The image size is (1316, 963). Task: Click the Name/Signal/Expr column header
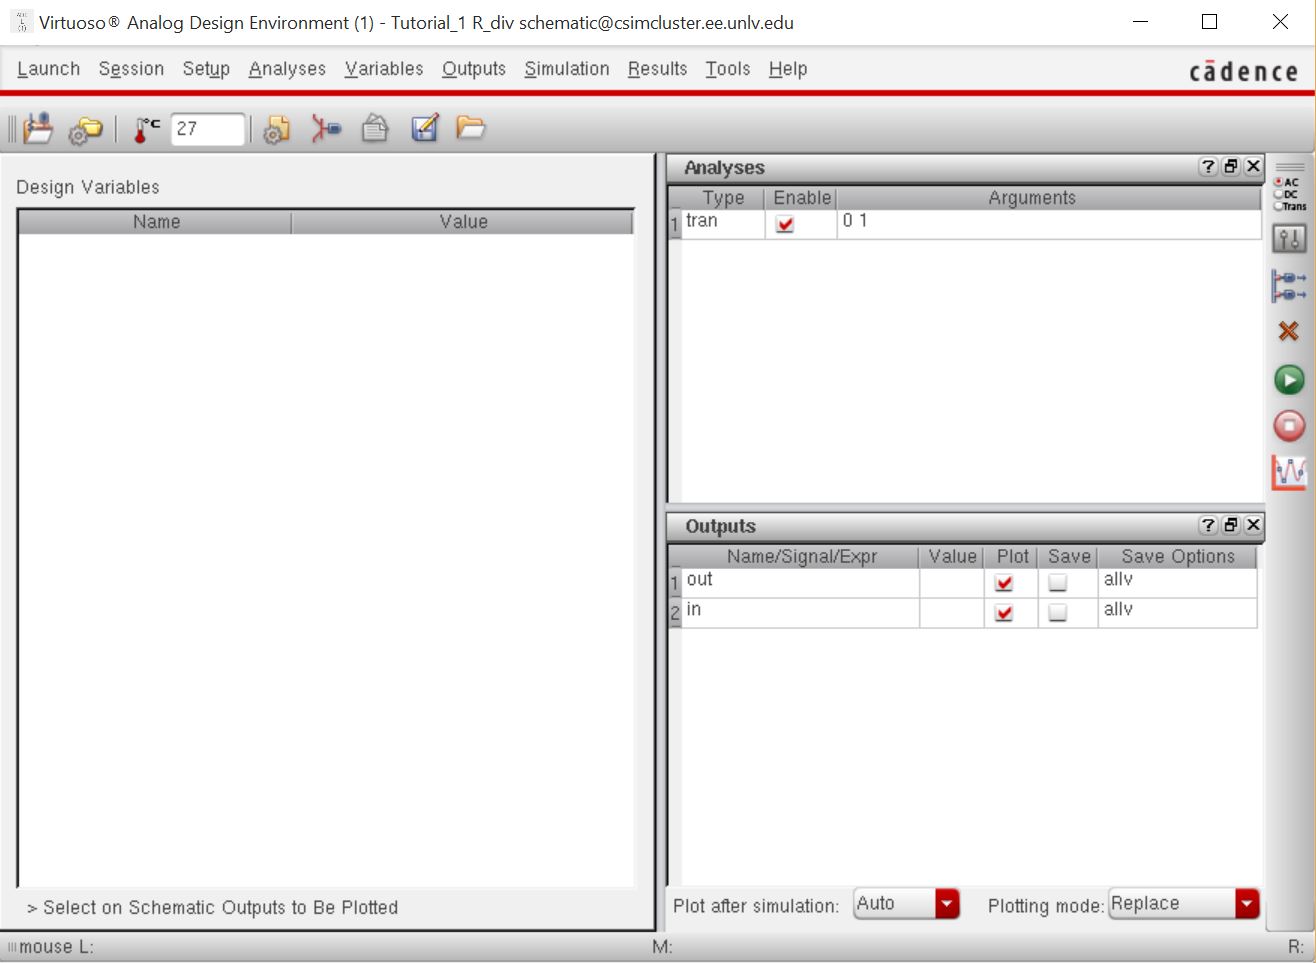[801, 557]
